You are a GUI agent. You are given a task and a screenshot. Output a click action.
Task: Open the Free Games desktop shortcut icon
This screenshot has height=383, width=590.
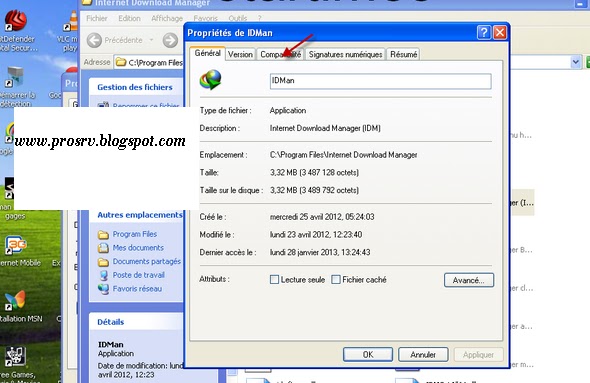(15, 356)
